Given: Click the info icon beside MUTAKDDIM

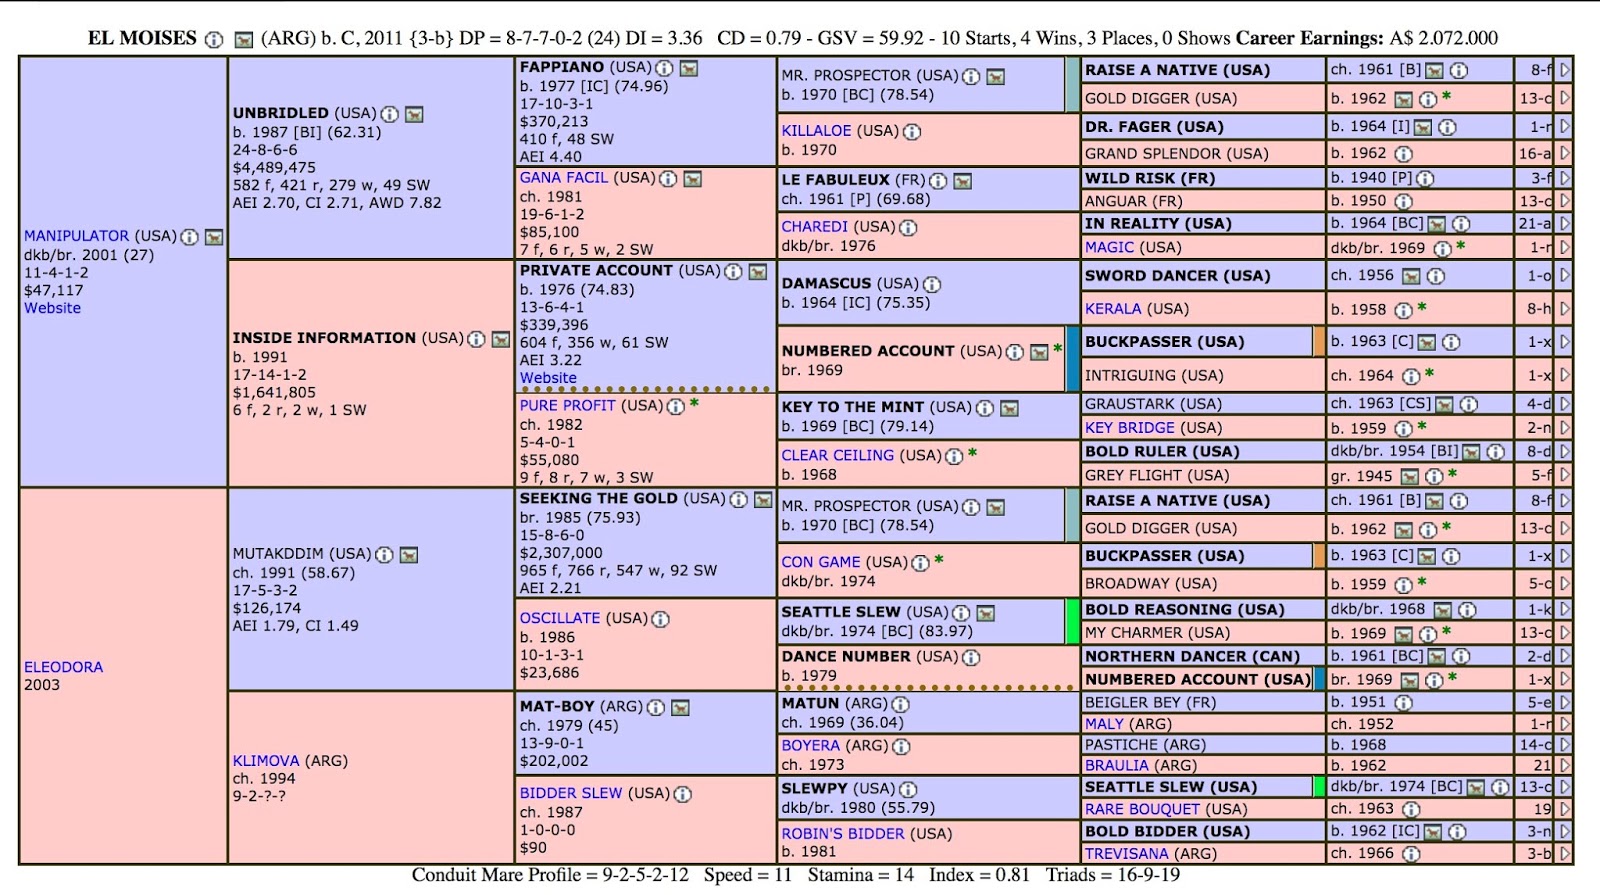Looking at the screenshot, I should (x=384, y=555).
